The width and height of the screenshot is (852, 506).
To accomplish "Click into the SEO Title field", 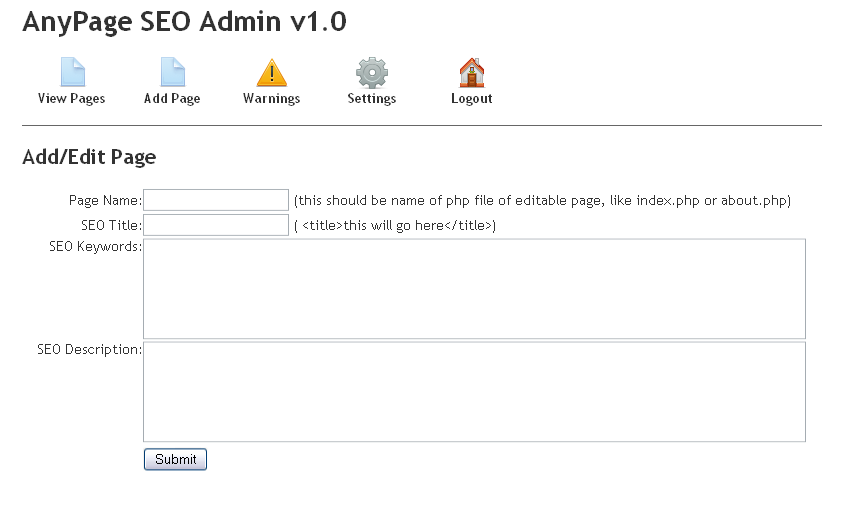I will click(x=216, y=225).
